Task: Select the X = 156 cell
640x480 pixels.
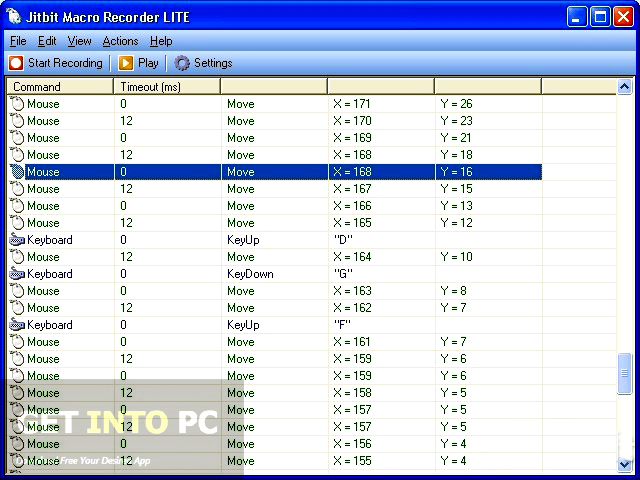Action: click(x=352, y=444)
